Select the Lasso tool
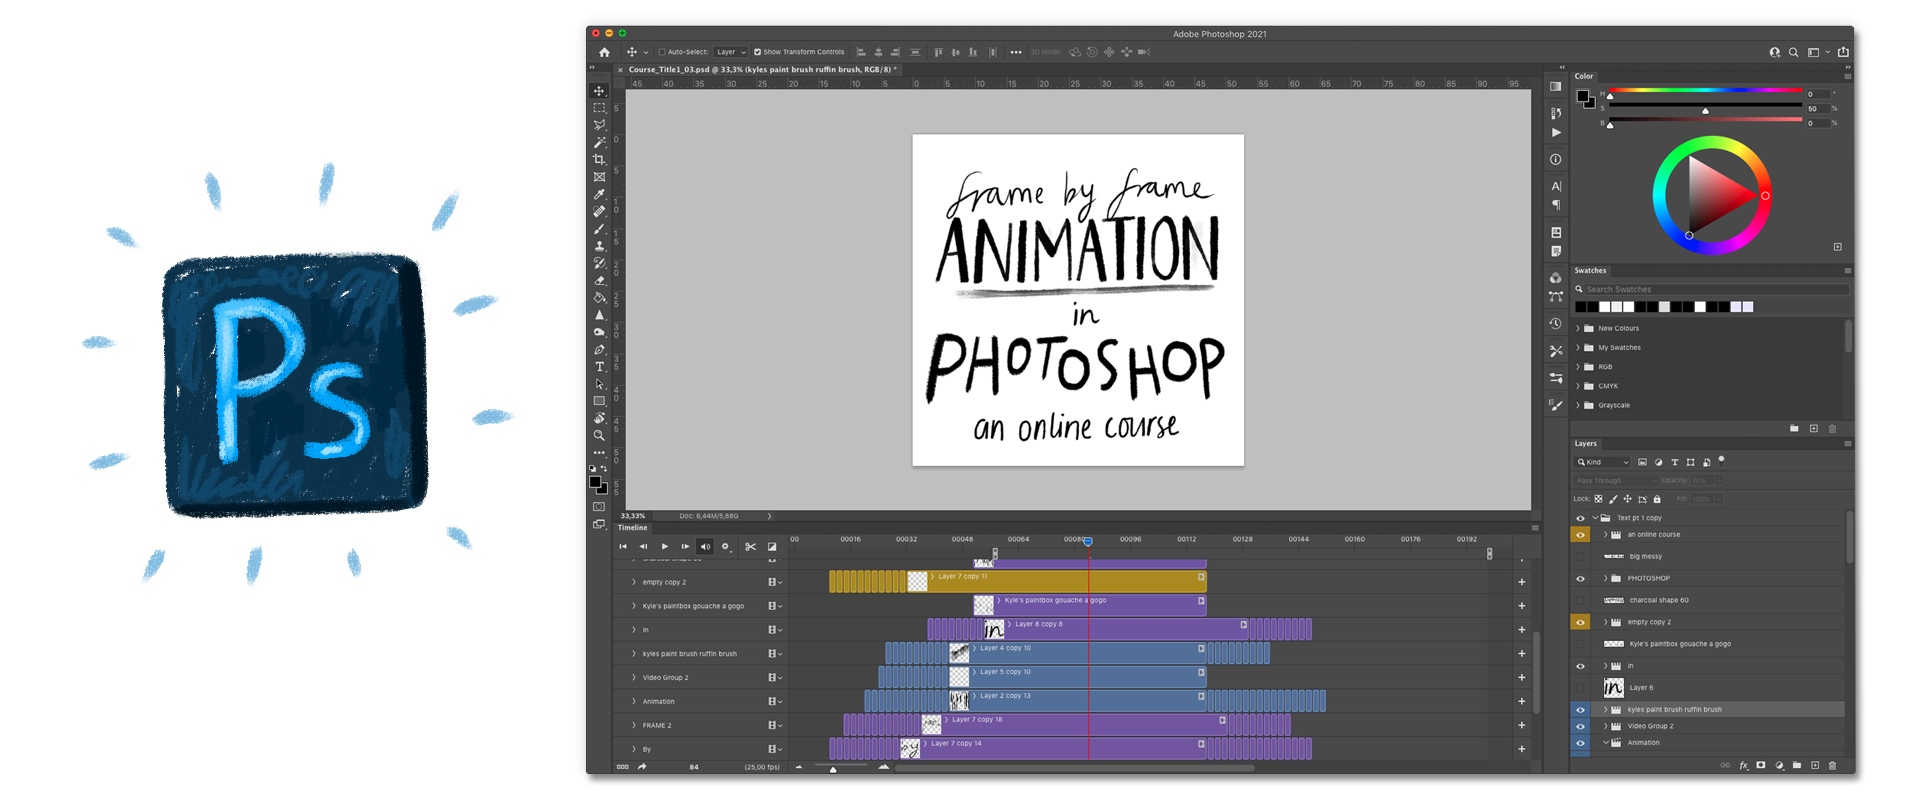The image size is (1920, 808). [x=599, y=125]
